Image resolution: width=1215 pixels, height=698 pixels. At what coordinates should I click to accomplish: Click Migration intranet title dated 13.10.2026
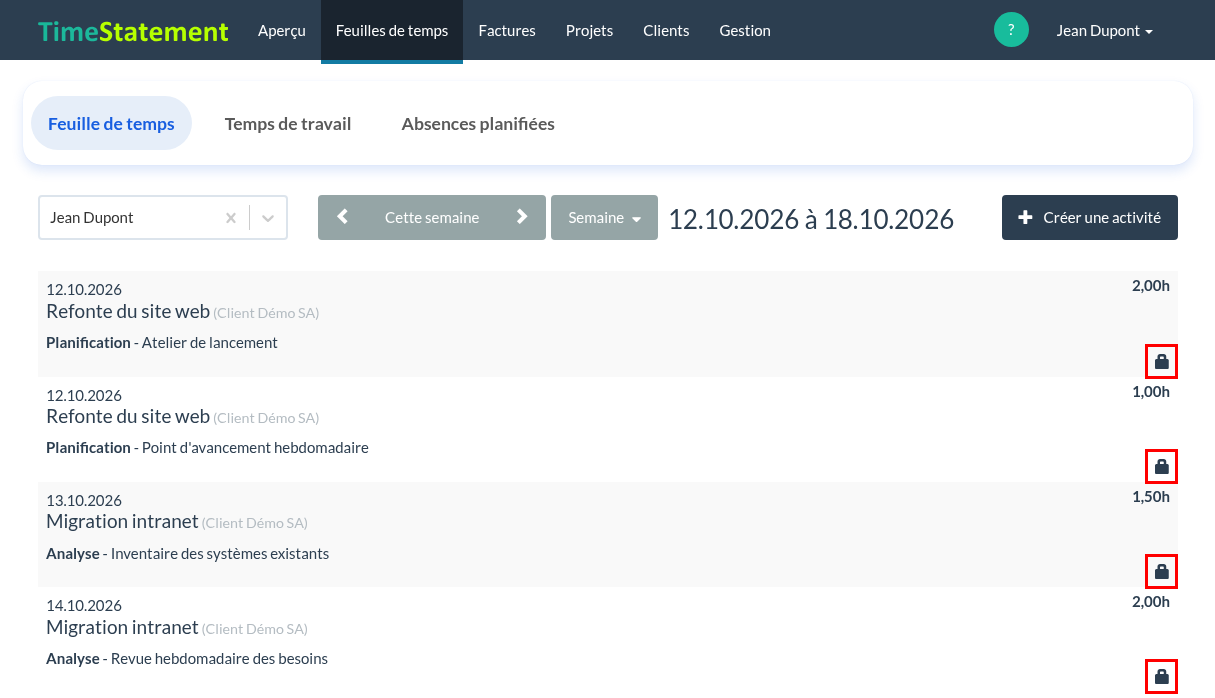tap(122, 521)
